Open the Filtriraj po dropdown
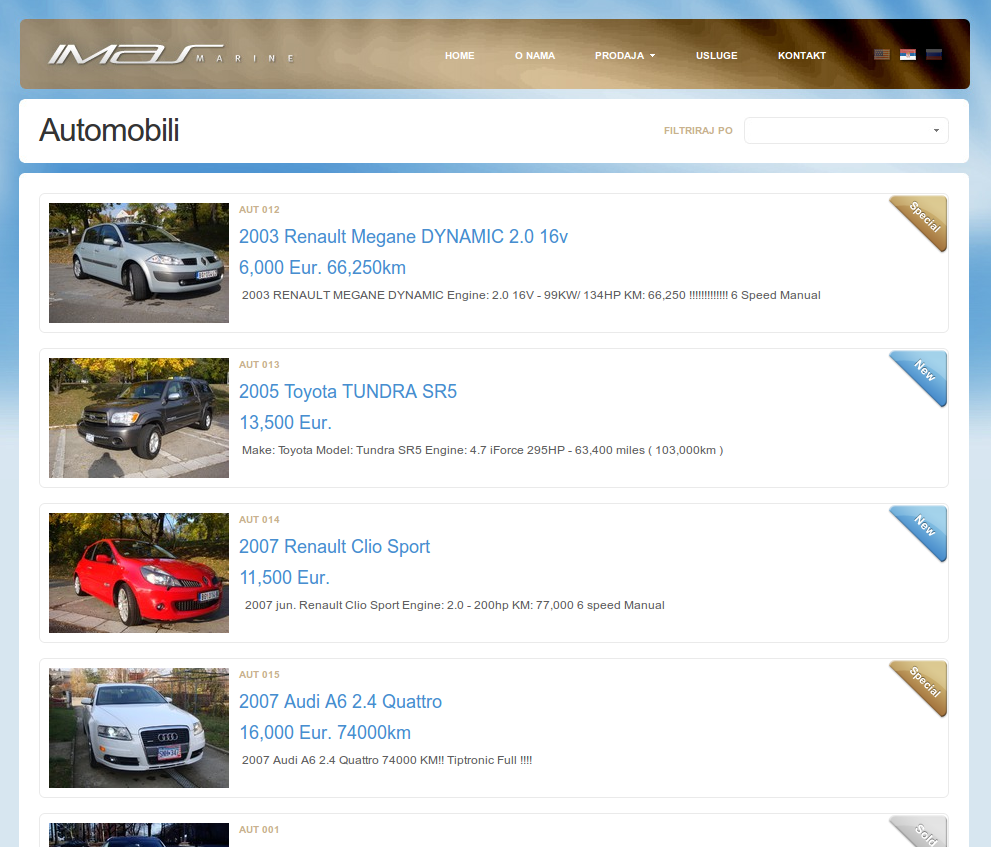Screen dimensions: 991x847 point(846,130)
